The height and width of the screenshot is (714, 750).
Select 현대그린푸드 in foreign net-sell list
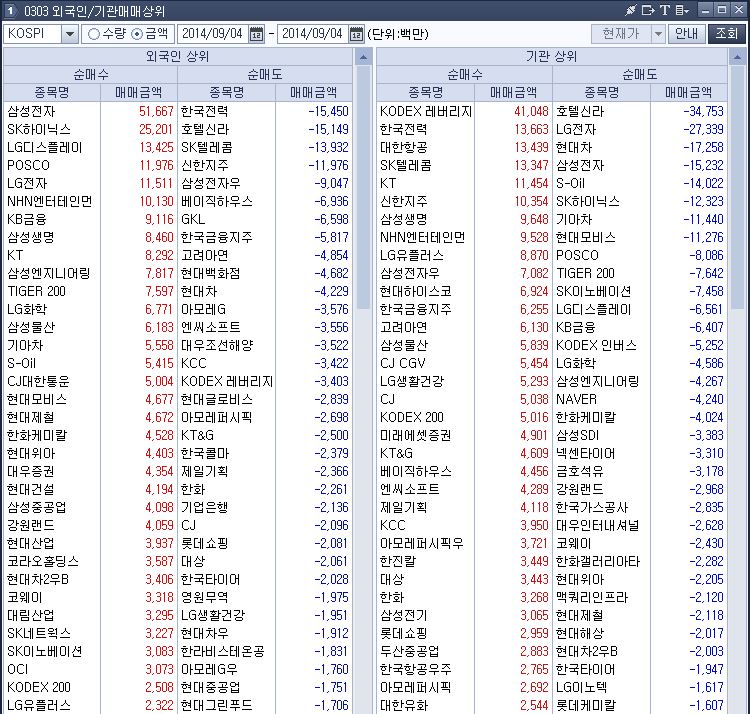point(217,705)
